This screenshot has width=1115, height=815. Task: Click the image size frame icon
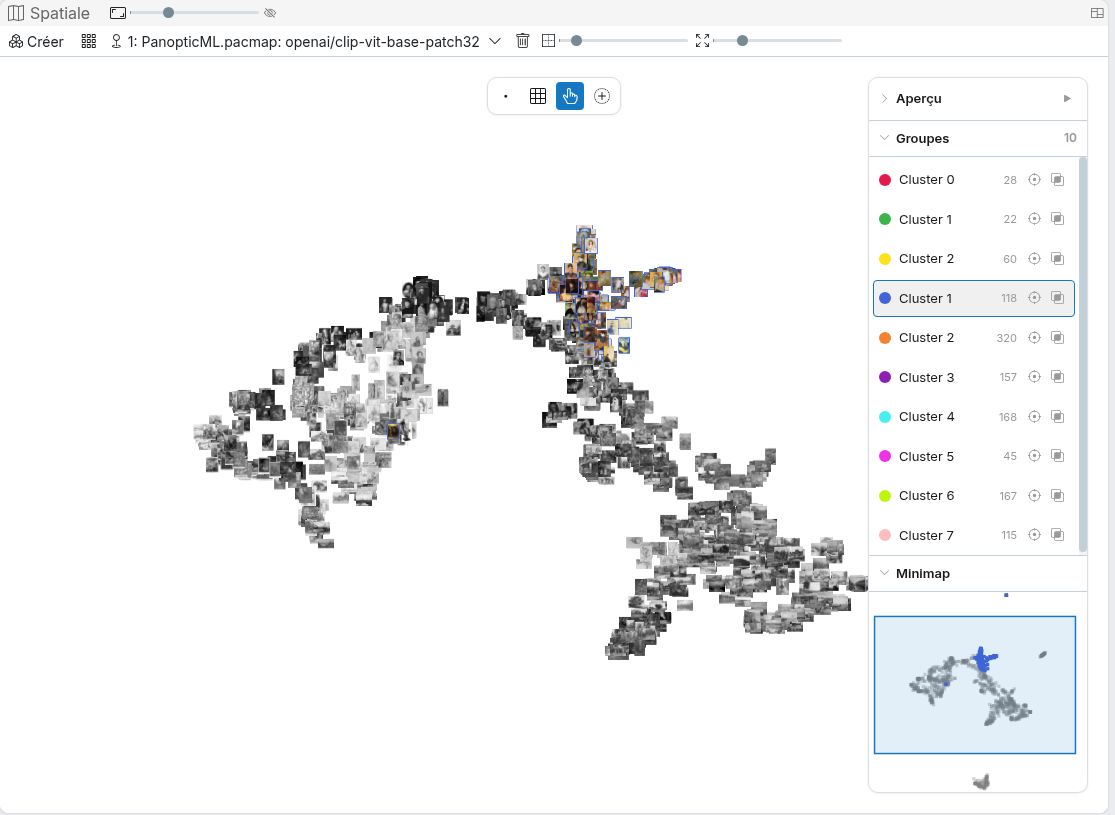[118, 13]
